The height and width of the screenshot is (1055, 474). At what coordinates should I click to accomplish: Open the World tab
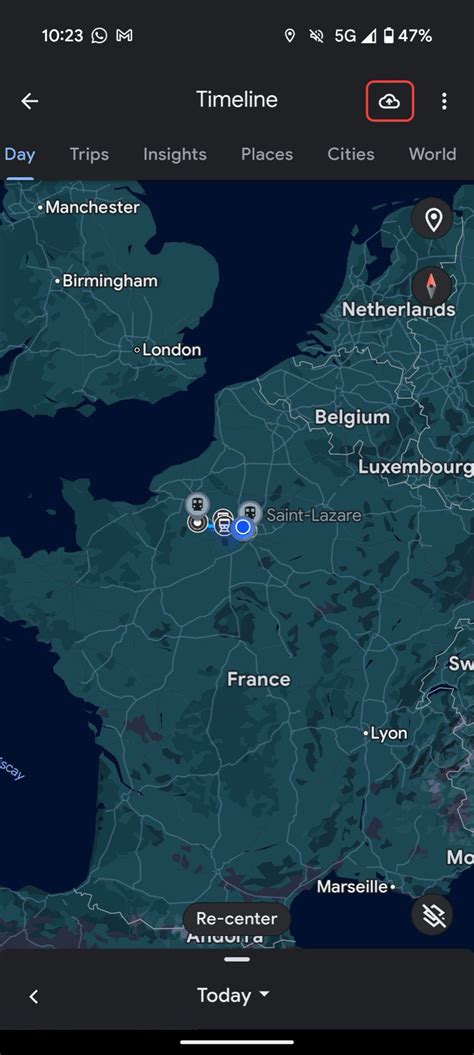(432, 154)
